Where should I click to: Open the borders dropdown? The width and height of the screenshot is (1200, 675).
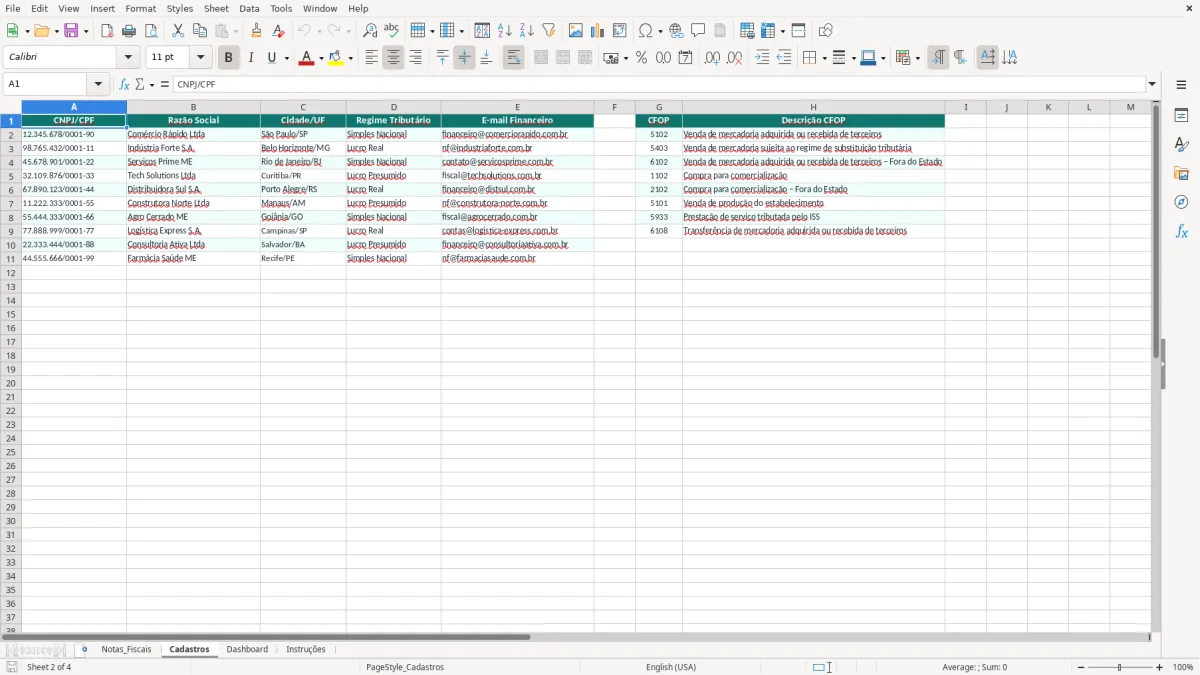823,57
